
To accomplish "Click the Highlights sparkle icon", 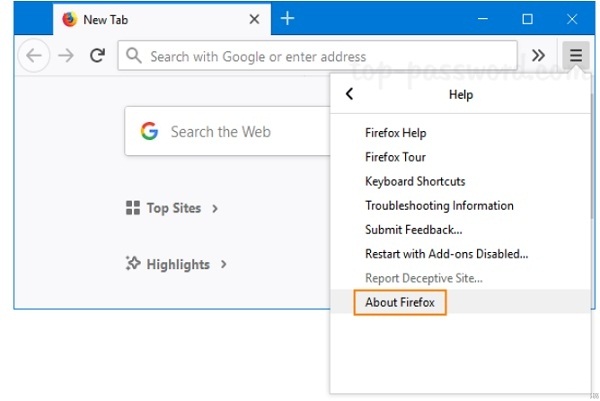I will (132, 264).
